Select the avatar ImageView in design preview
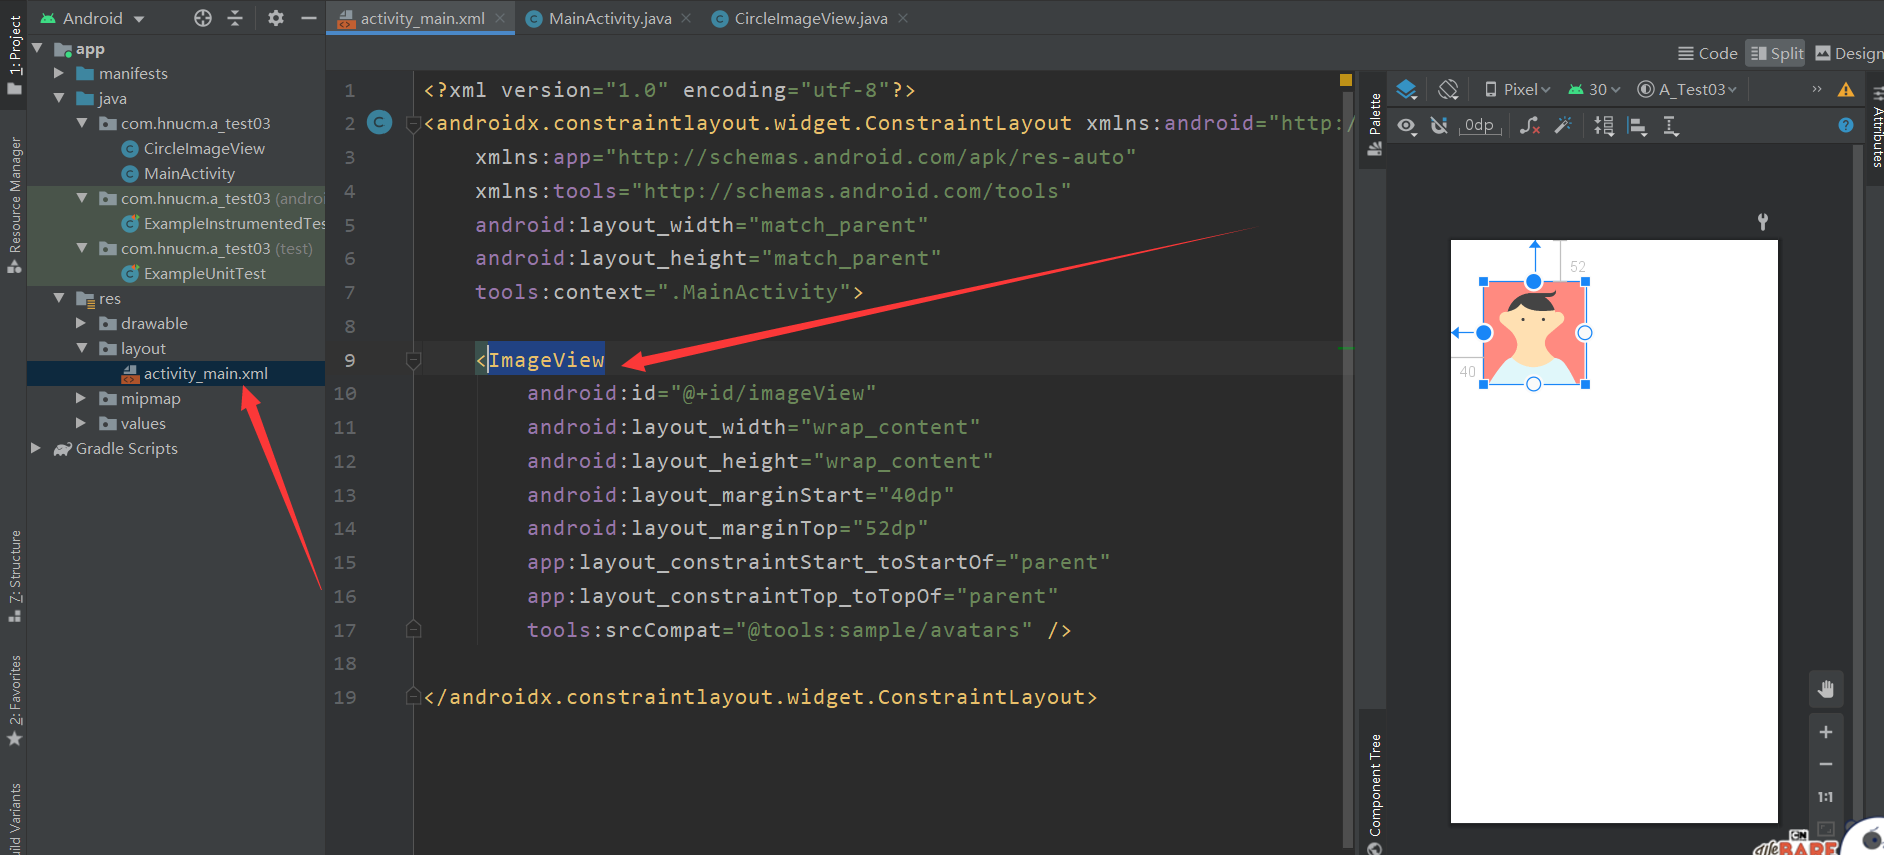 [1533, 333]
